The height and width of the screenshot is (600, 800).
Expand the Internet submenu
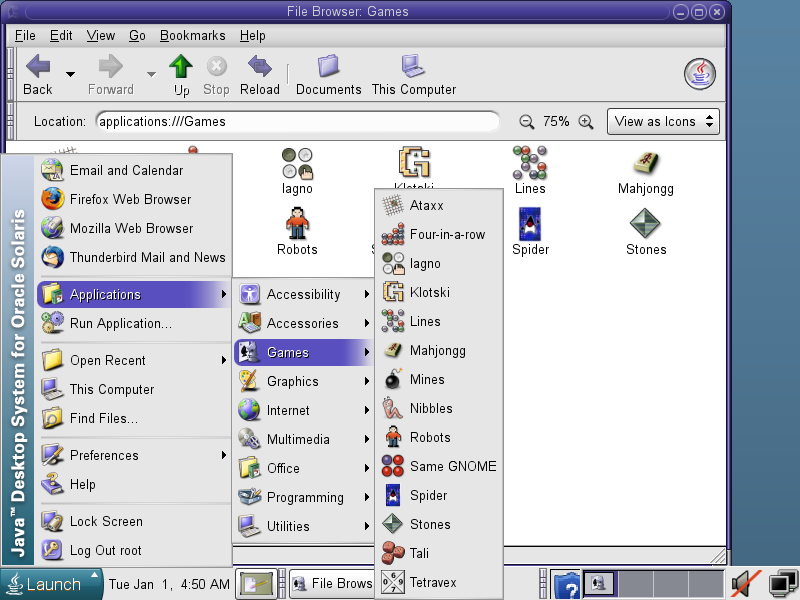pos(304,410)
